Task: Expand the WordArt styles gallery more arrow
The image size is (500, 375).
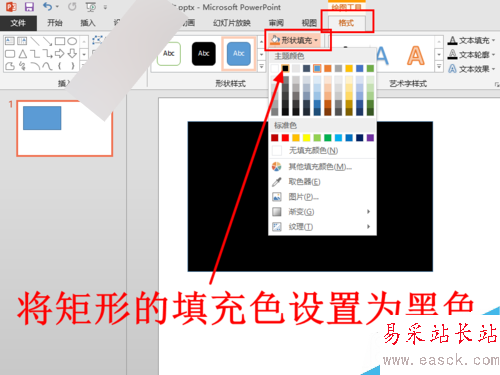Action: 439,67
